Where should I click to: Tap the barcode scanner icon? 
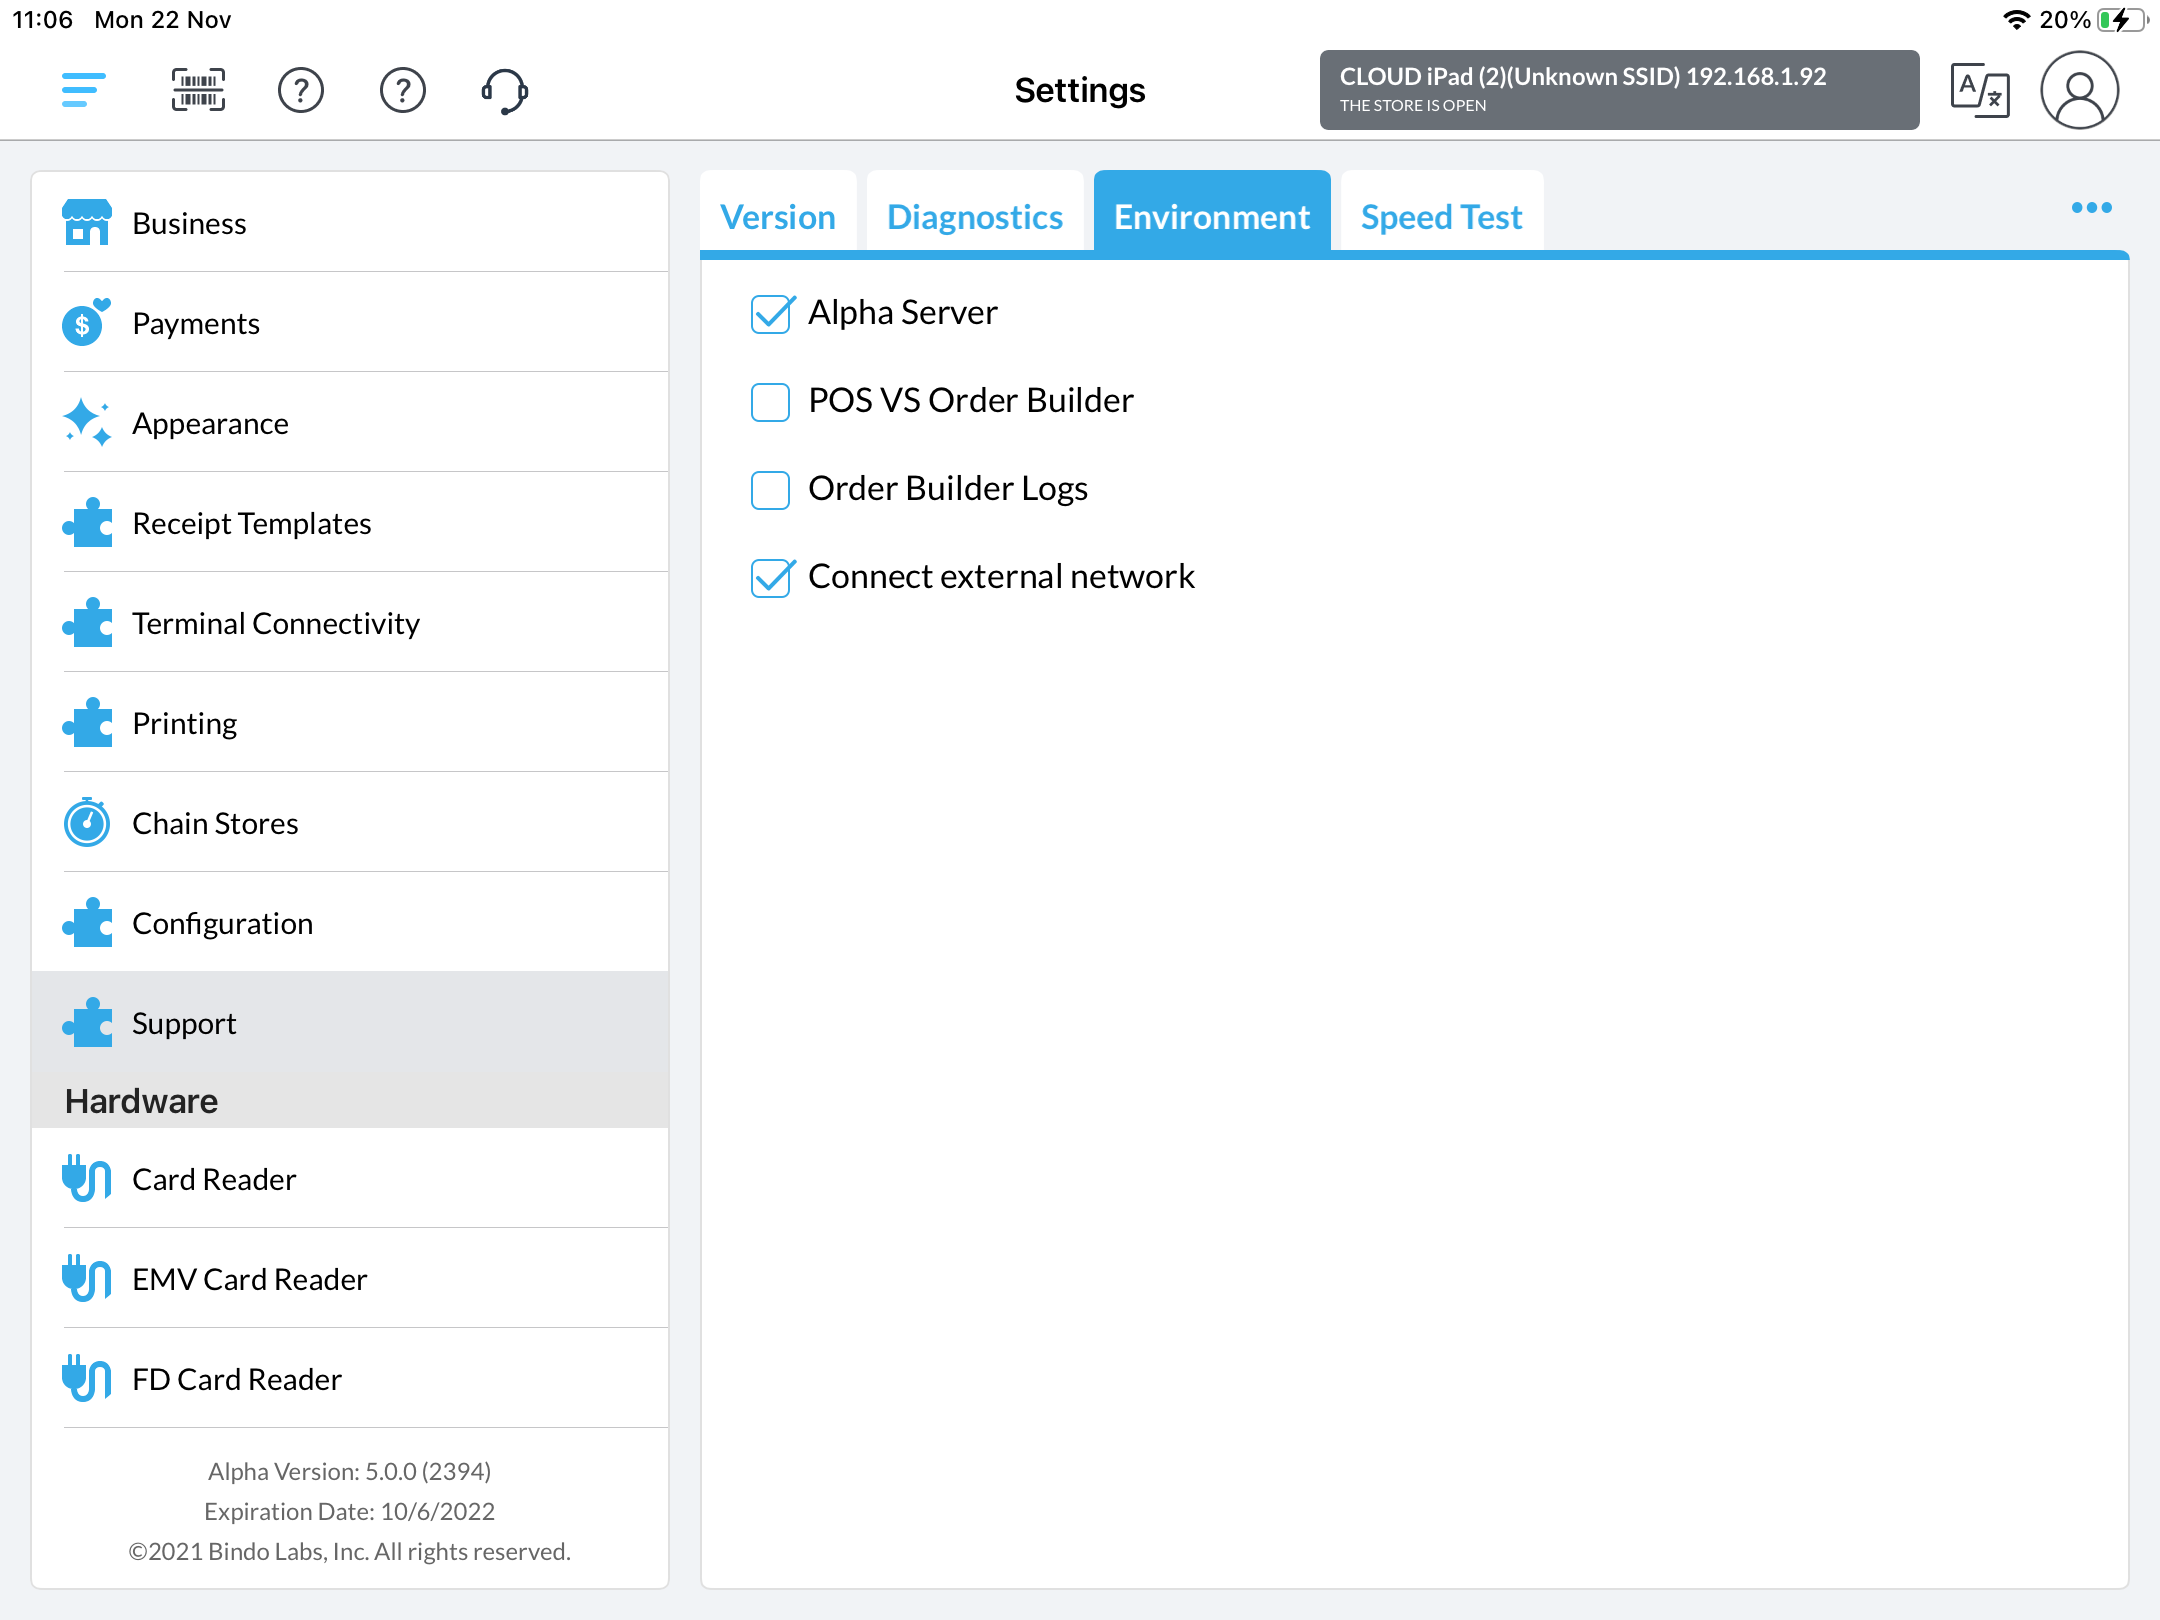coord(198,90)
